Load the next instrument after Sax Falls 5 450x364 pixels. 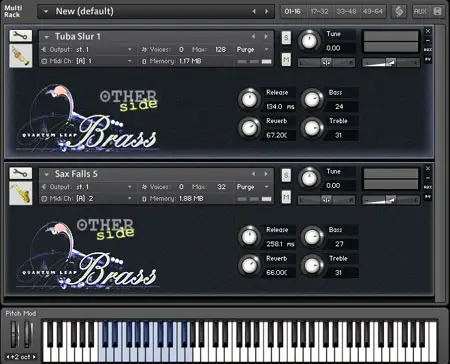pyautogui.click(x=266, y=174)
